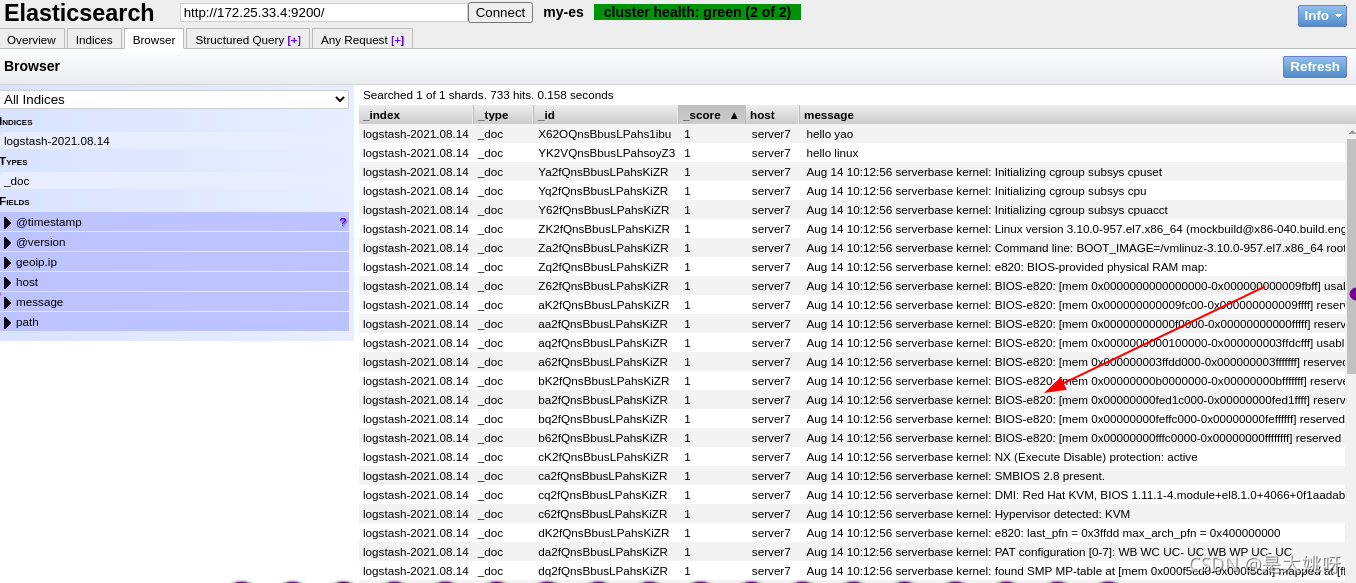1356x583 pixels.
Task: Click the id YK2VQnsBbusLPahsoyZ3
Action: 606,153
